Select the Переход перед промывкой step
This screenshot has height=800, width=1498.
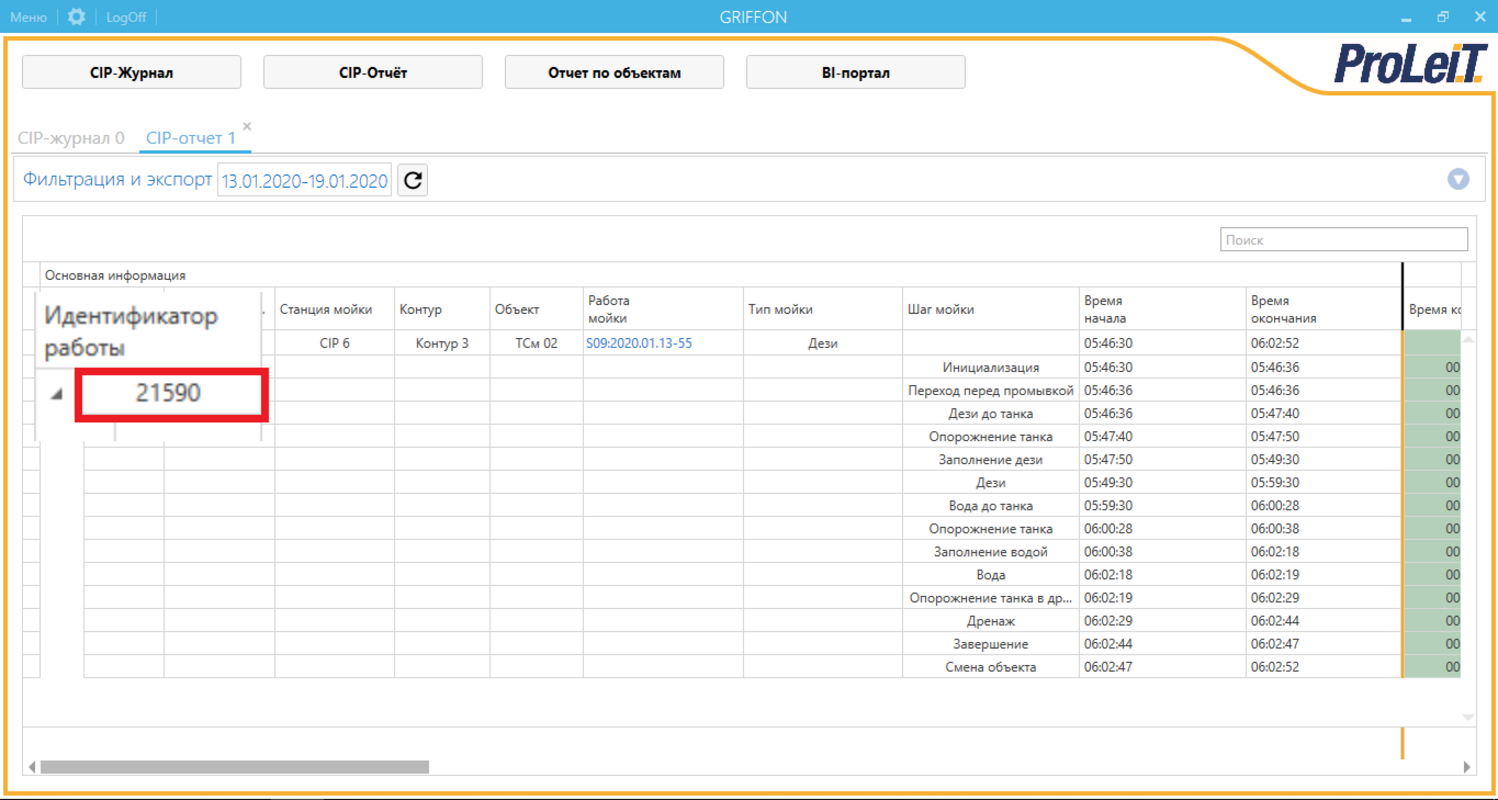pyautogui.click(x=991, y=390)
